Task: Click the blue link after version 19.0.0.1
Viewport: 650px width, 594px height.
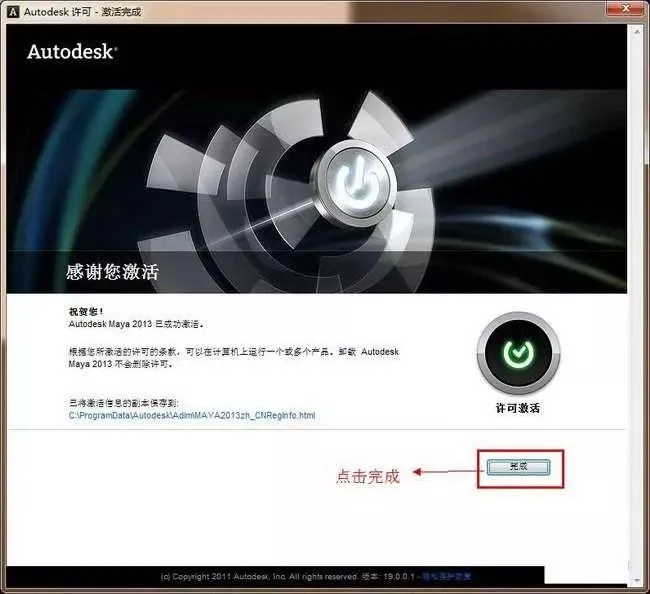Action: [447, 576]
